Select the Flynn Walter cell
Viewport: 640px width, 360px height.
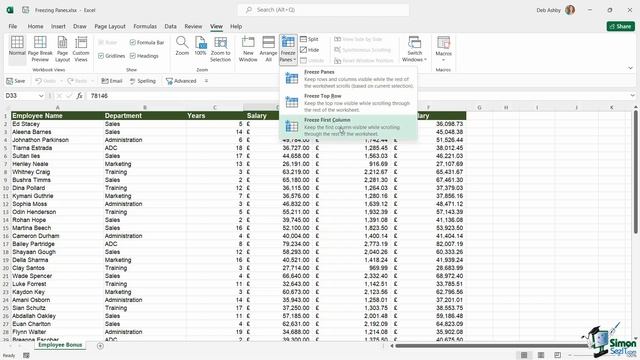(57, 332)
